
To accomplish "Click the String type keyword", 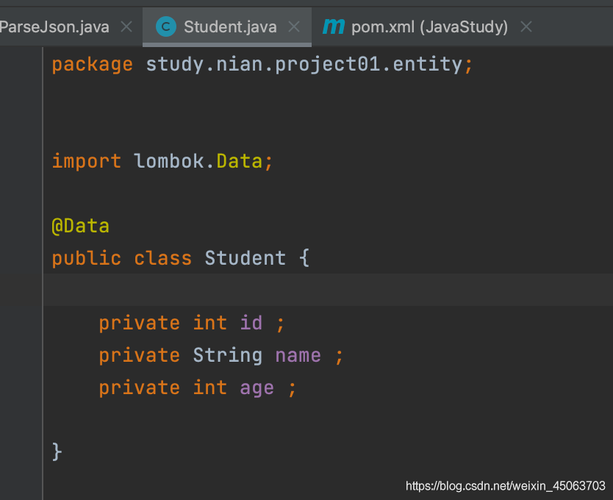I will point(228,356).
